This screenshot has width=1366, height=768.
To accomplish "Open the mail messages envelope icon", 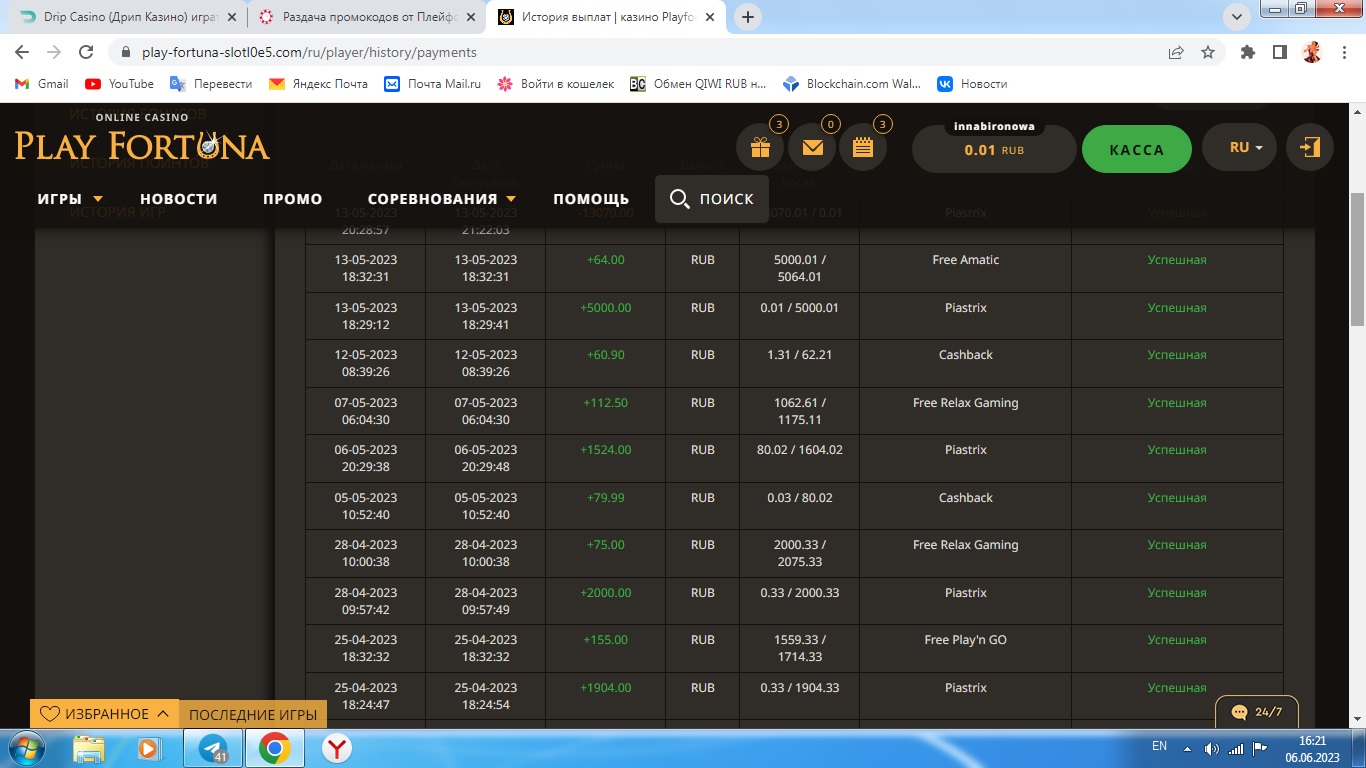I will click(812, 148).
